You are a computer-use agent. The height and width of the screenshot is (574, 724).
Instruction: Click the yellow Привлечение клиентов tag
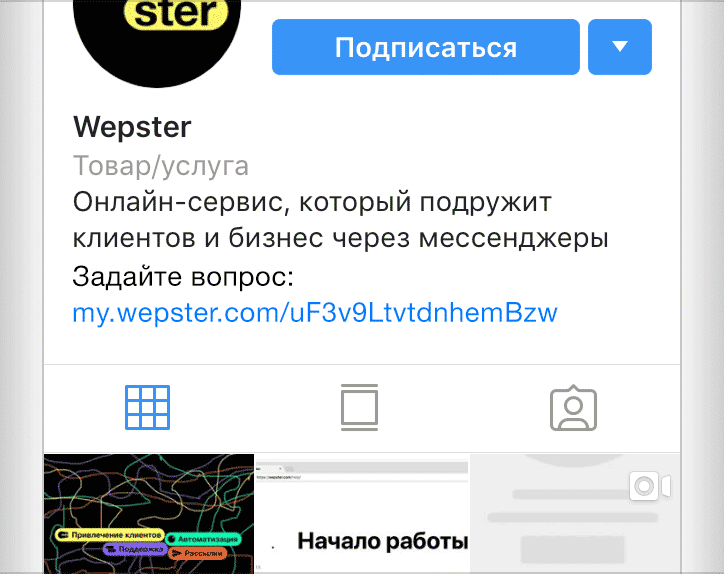(110, 535)
